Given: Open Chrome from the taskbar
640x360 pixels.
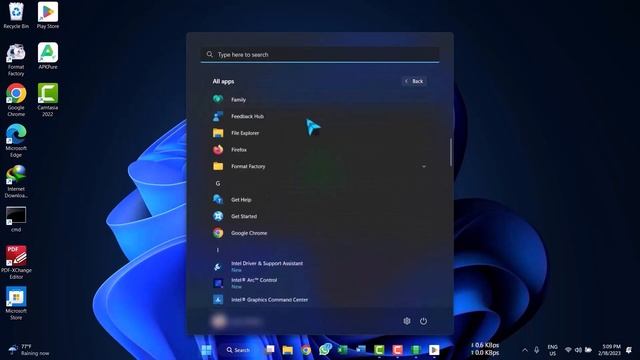Looking at the screenshot, I should pos(306,350).
